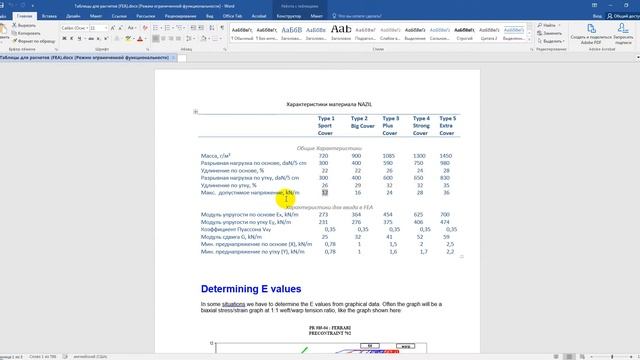Image resolution: width=640 pixels, height=360 pixels.
Task: Switch to the Рецензирование tab
Action: pos(180,16)
